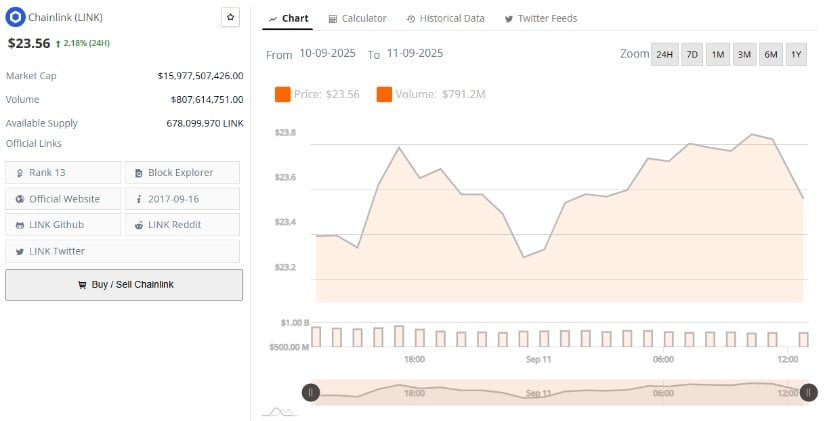The image size is (825, 421).
Task: Click the From date field 10-09-2025
Action: pyautogui.click(x=327, y=53)
